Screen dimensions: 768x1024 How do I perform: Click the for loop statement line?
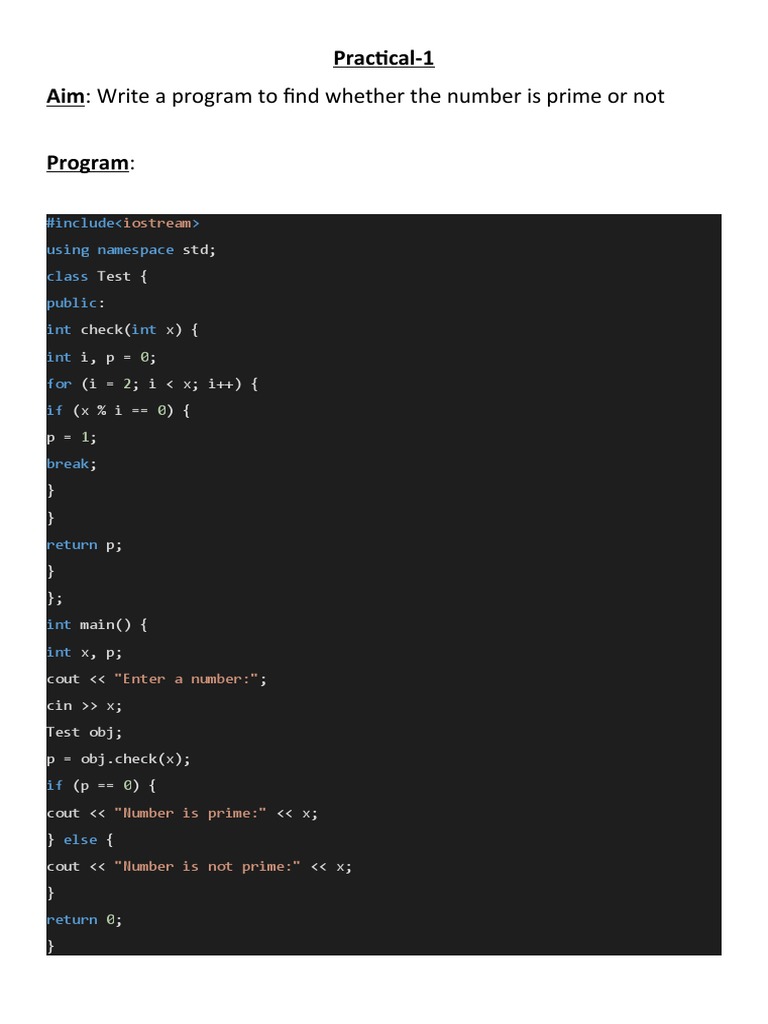pyautogui.click(x=152, y=384)
